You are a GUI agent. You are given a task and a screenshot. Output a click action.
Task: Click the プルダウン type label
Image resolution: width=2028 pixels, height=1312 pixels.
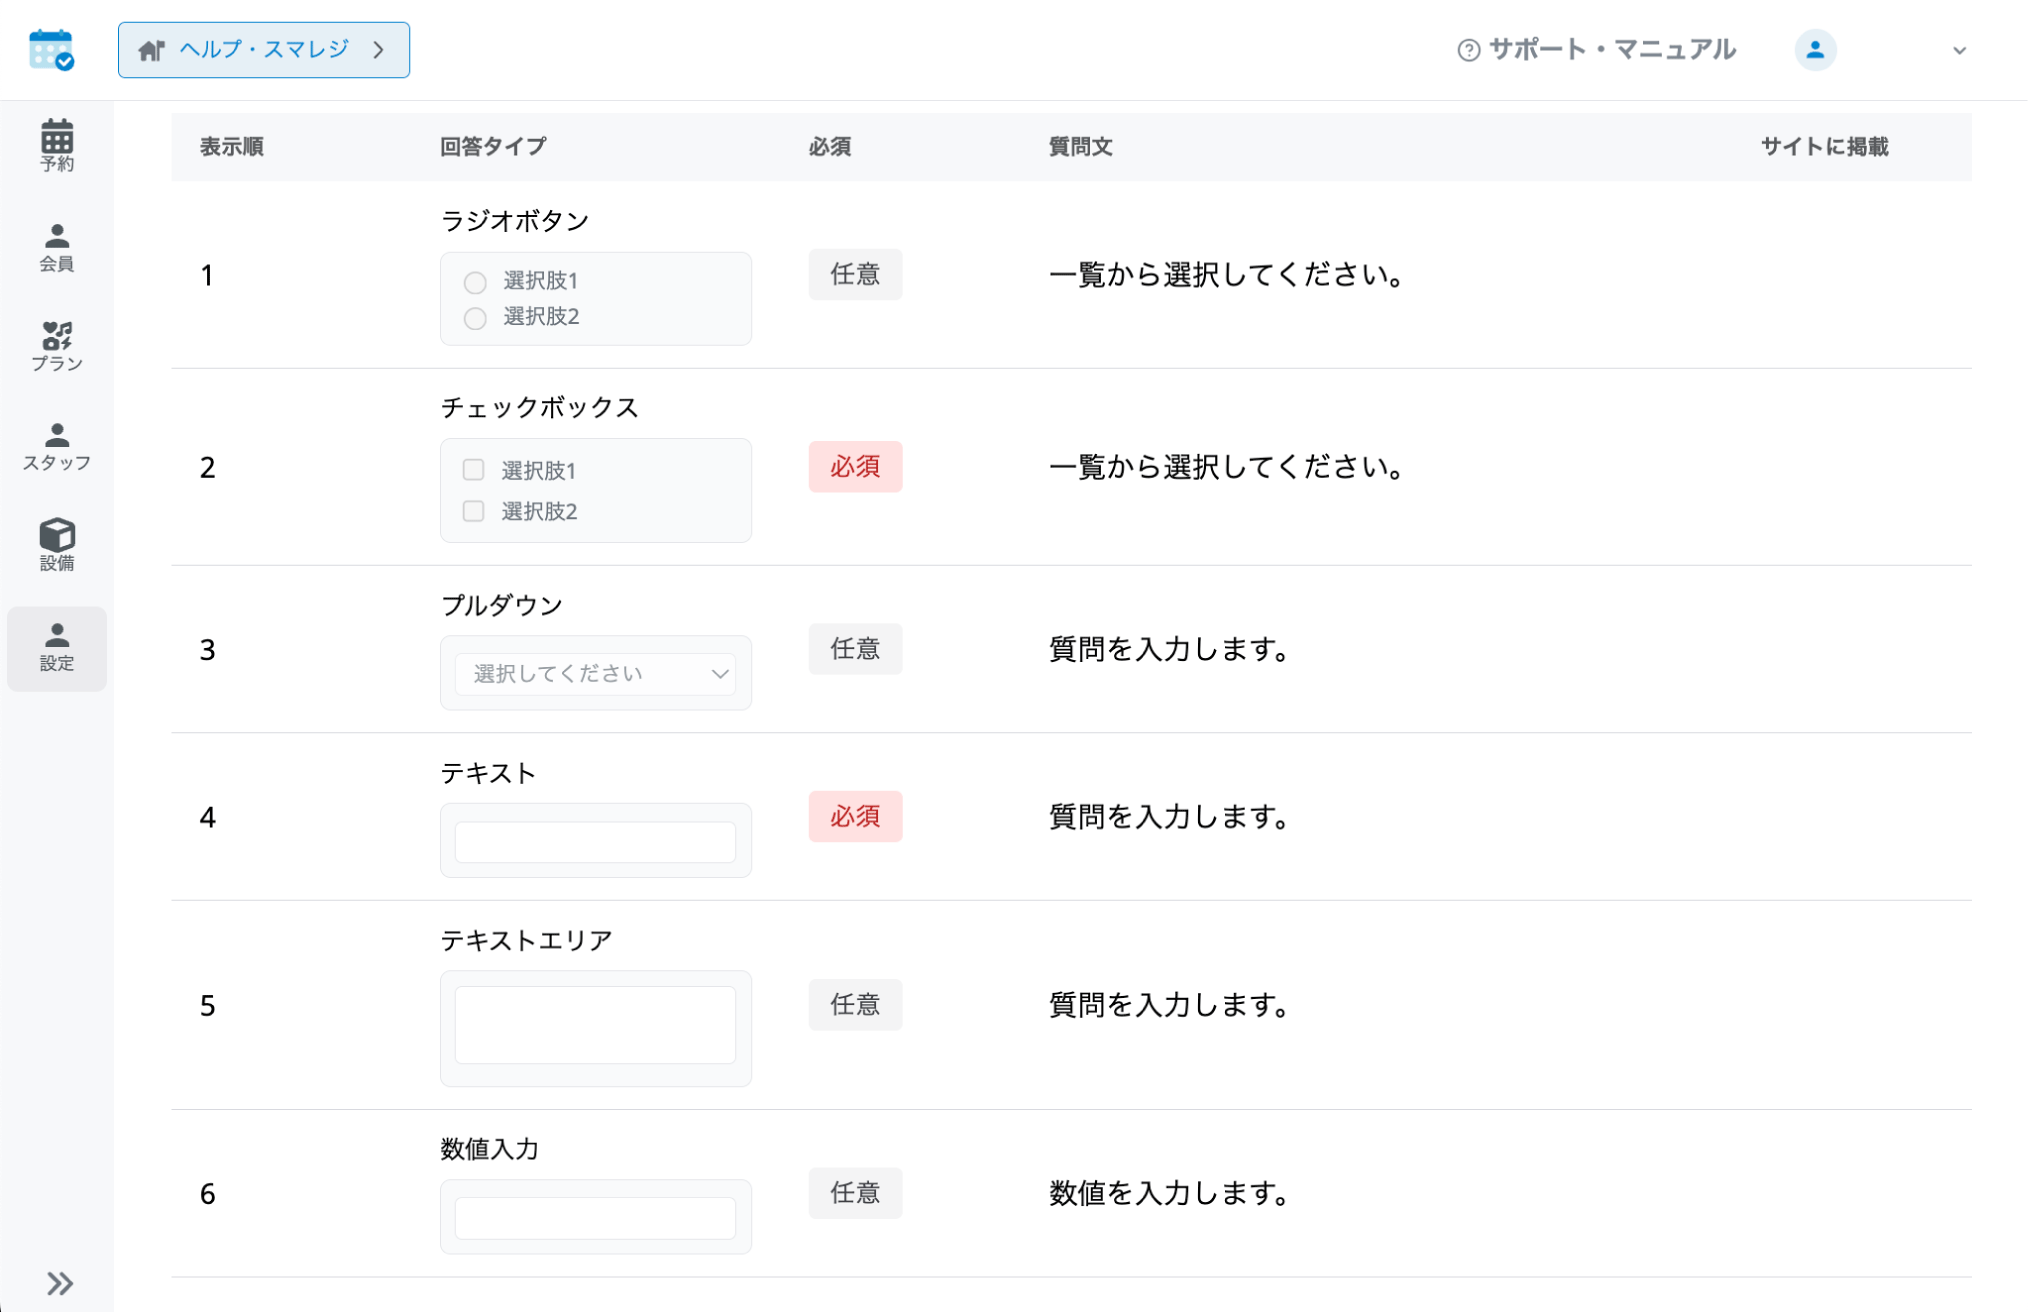502,606
